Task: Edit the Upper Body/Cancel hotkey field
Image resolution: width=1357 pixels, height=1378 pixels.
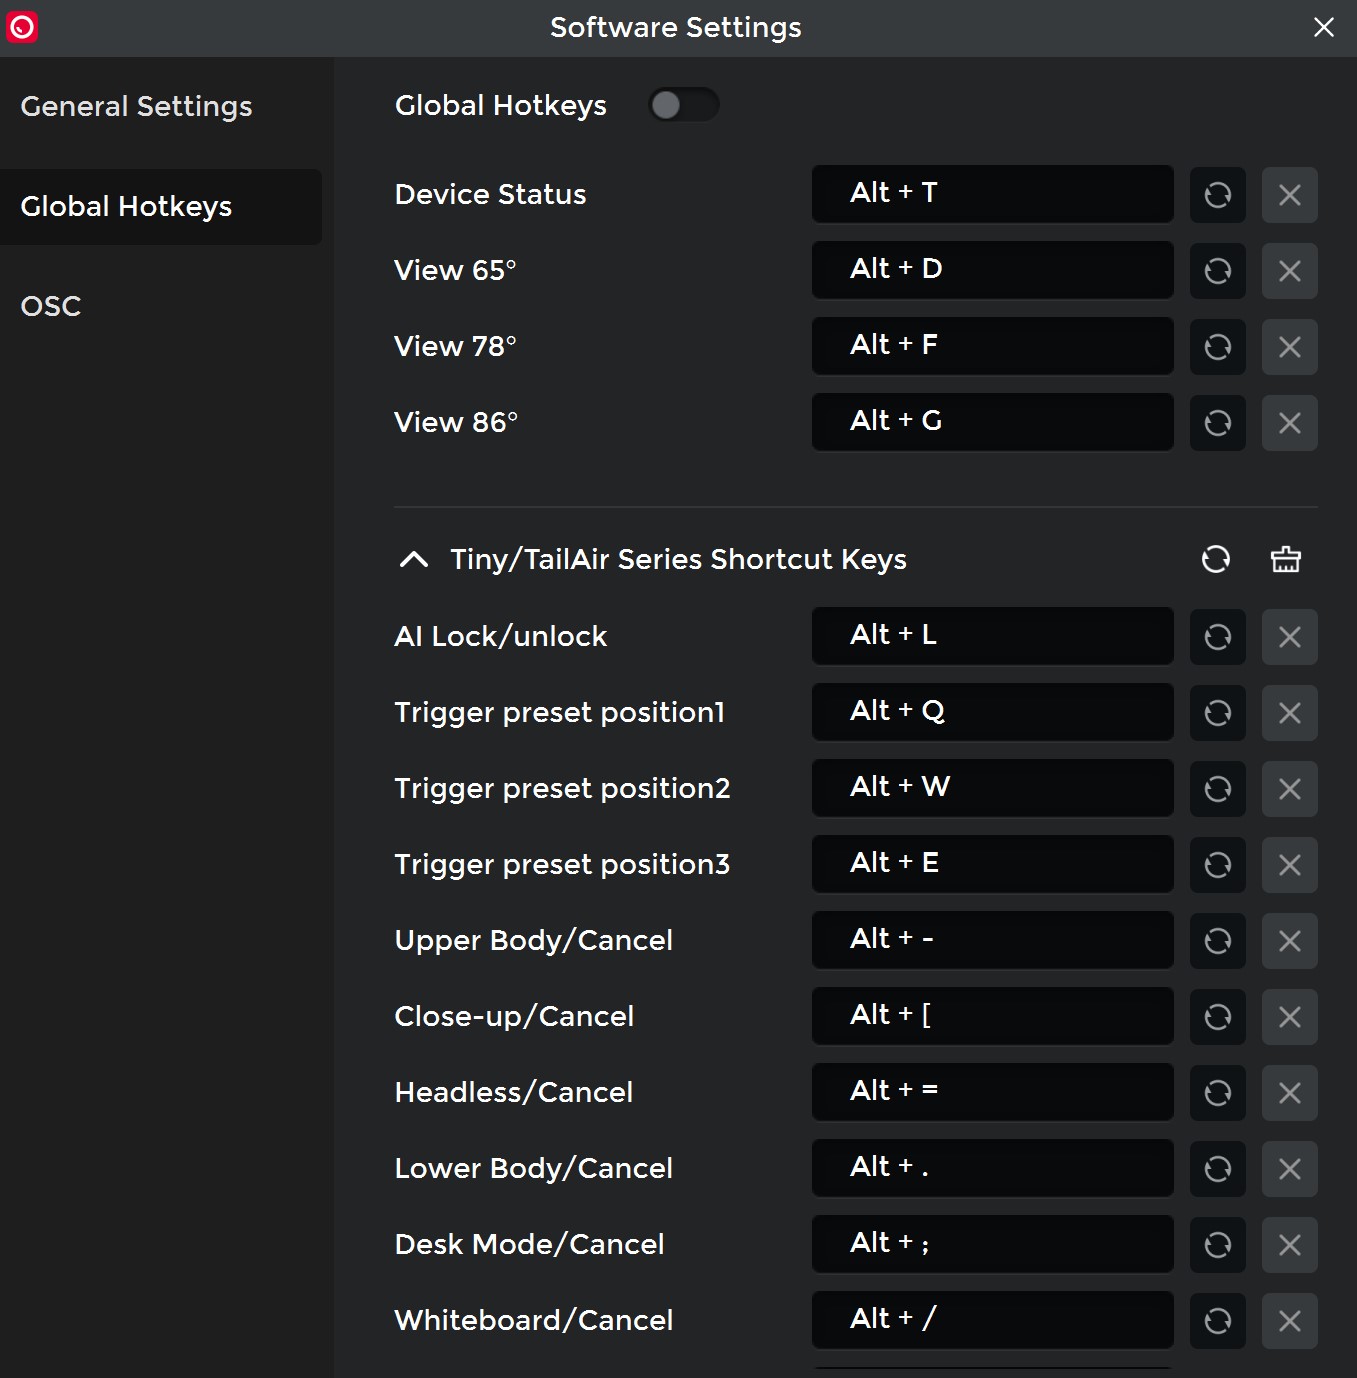Action: [992, 940]
